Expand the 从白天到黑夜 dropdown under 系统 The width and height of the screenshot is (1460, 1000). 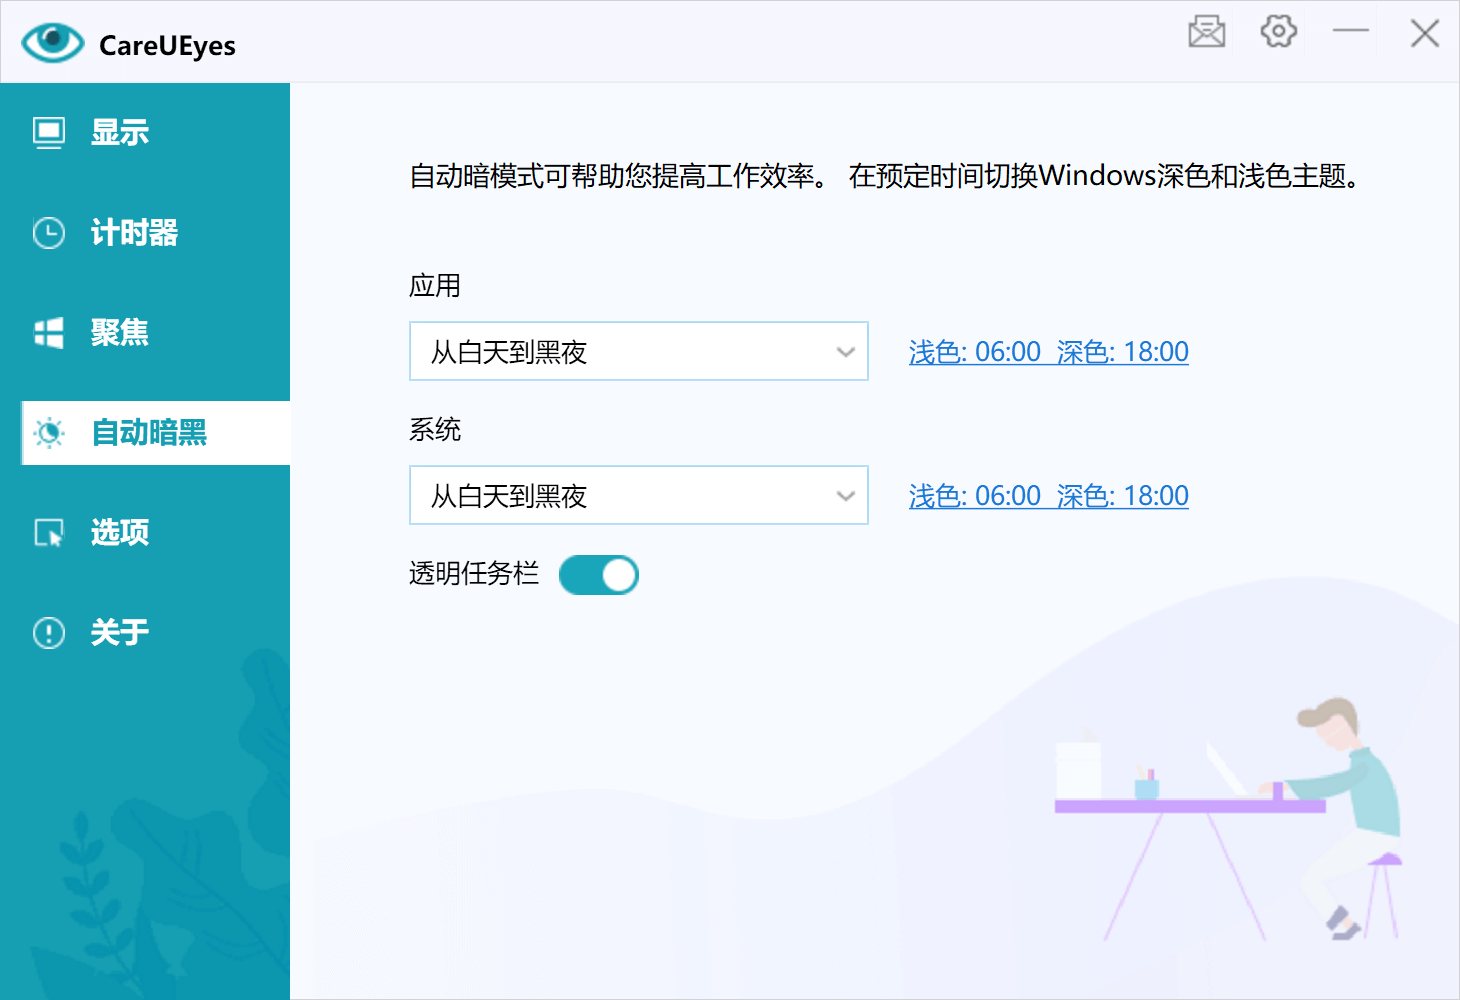tap(845, 495)
